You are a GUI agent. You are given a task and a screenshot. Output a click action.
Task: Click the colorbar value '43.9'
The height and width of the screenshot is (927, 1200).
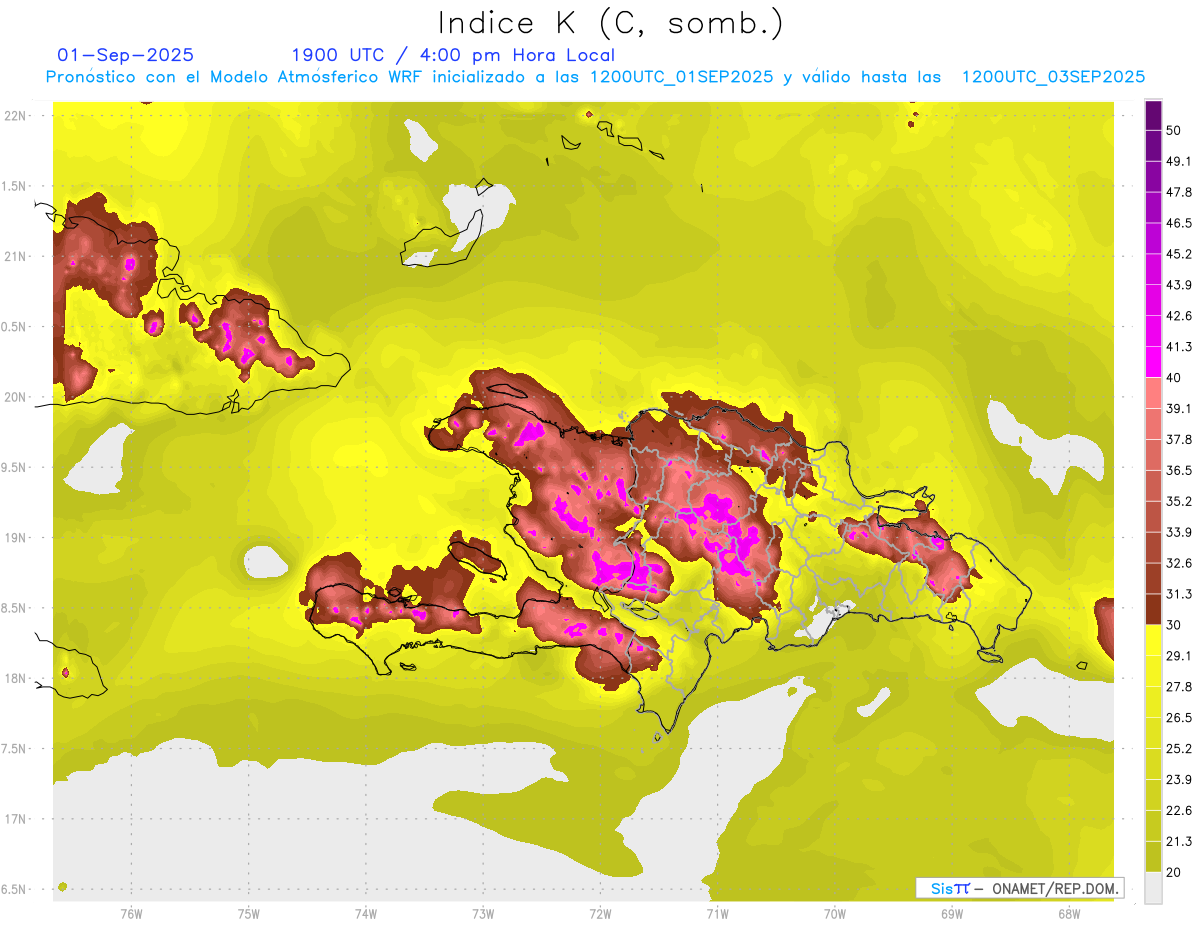(x=1179, y=285)
